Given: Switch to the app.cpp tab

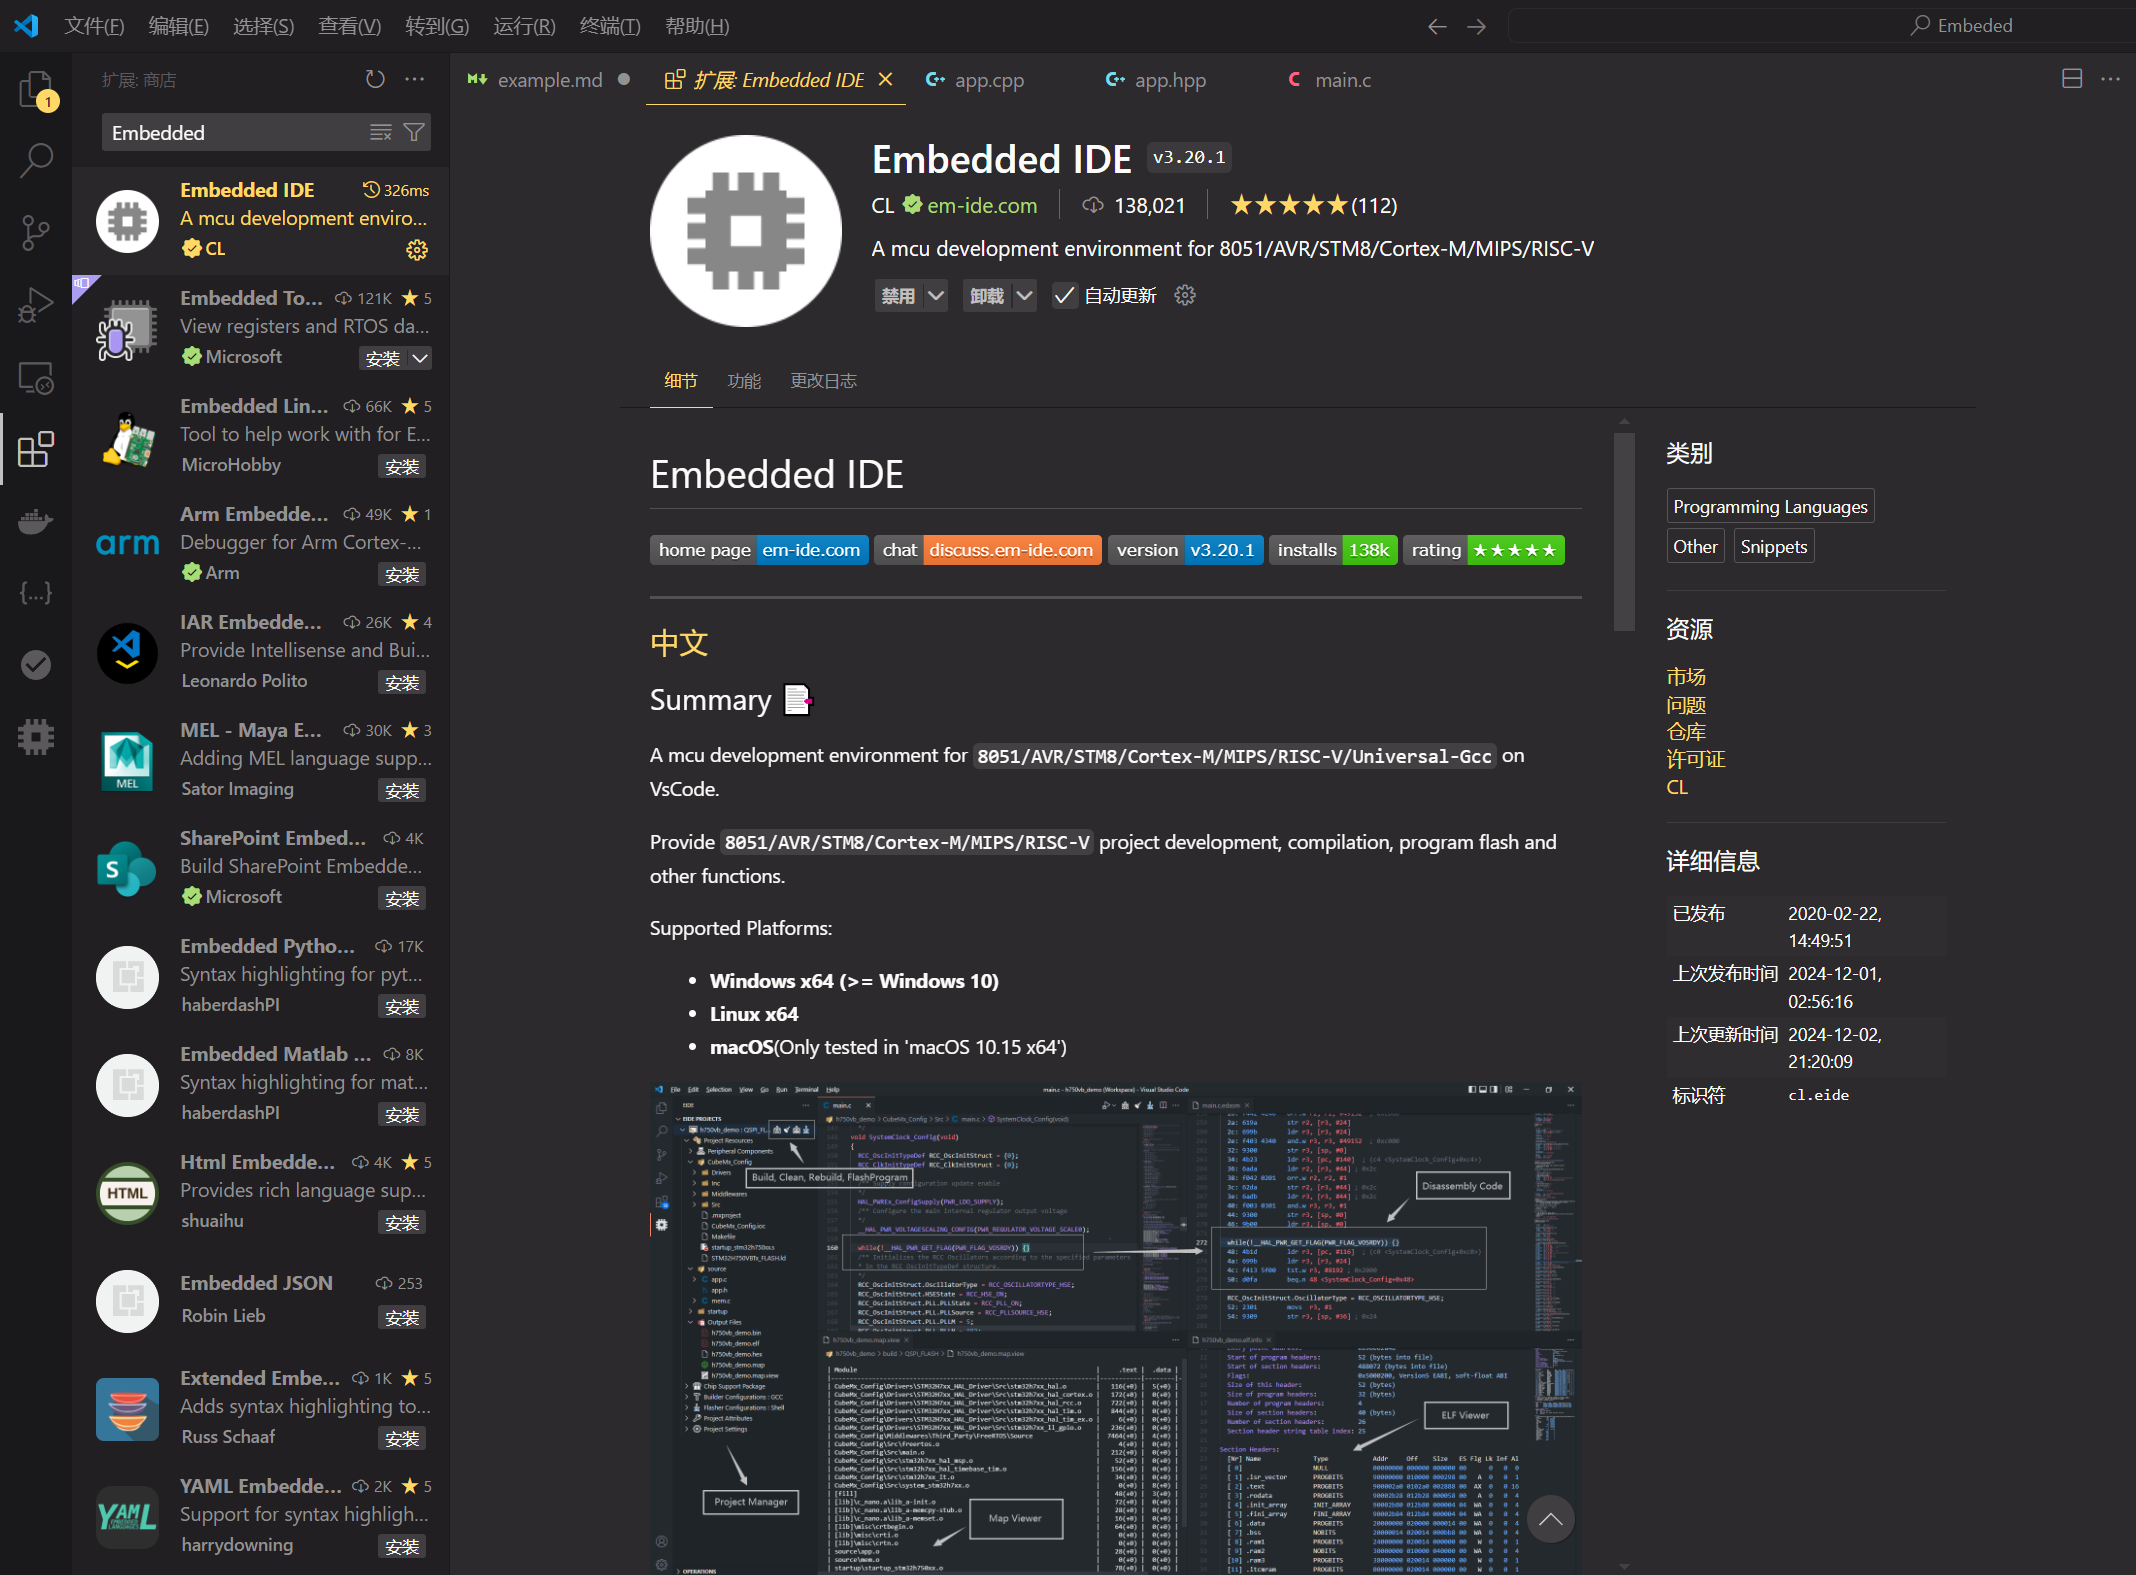Looking at the screenshot, I should click(x=988, y=80).
